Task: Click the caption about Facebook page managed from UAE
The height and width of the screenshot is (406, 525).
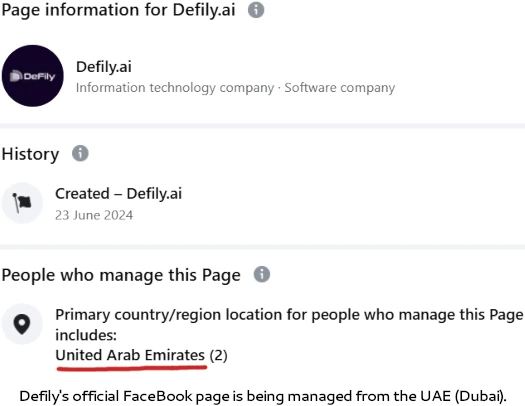Action: [263, 396]
